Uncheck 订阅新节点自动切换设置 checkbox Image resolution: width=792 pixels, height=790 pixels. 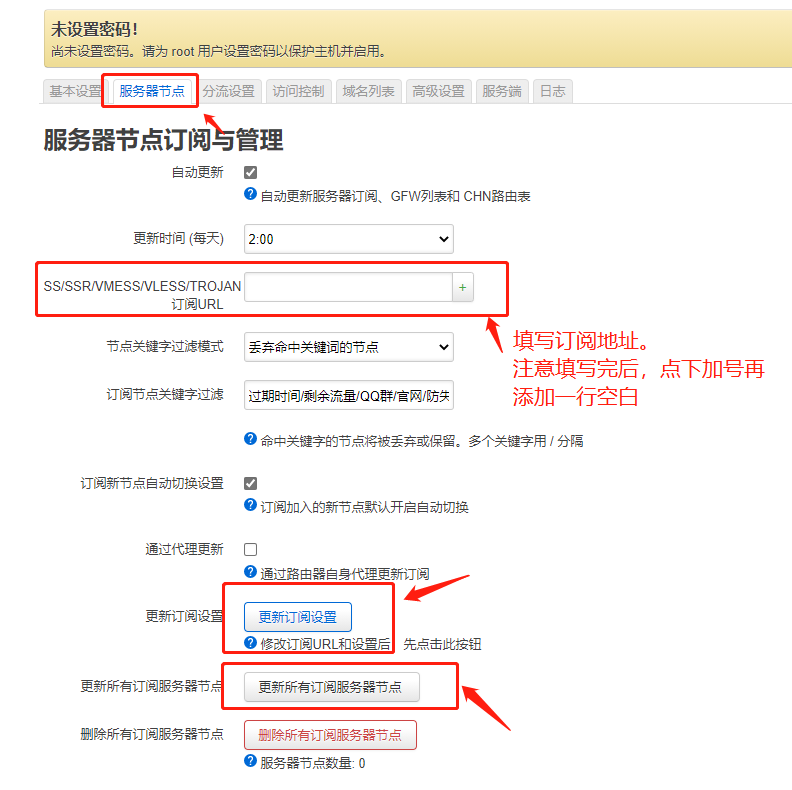point(251,483)
